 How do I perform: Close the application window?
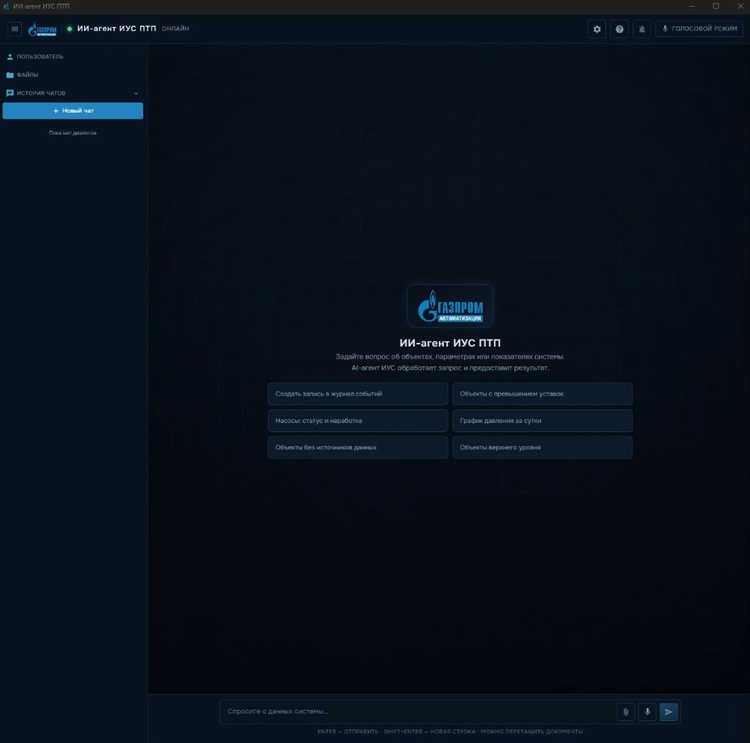click(x=739, y=6)
